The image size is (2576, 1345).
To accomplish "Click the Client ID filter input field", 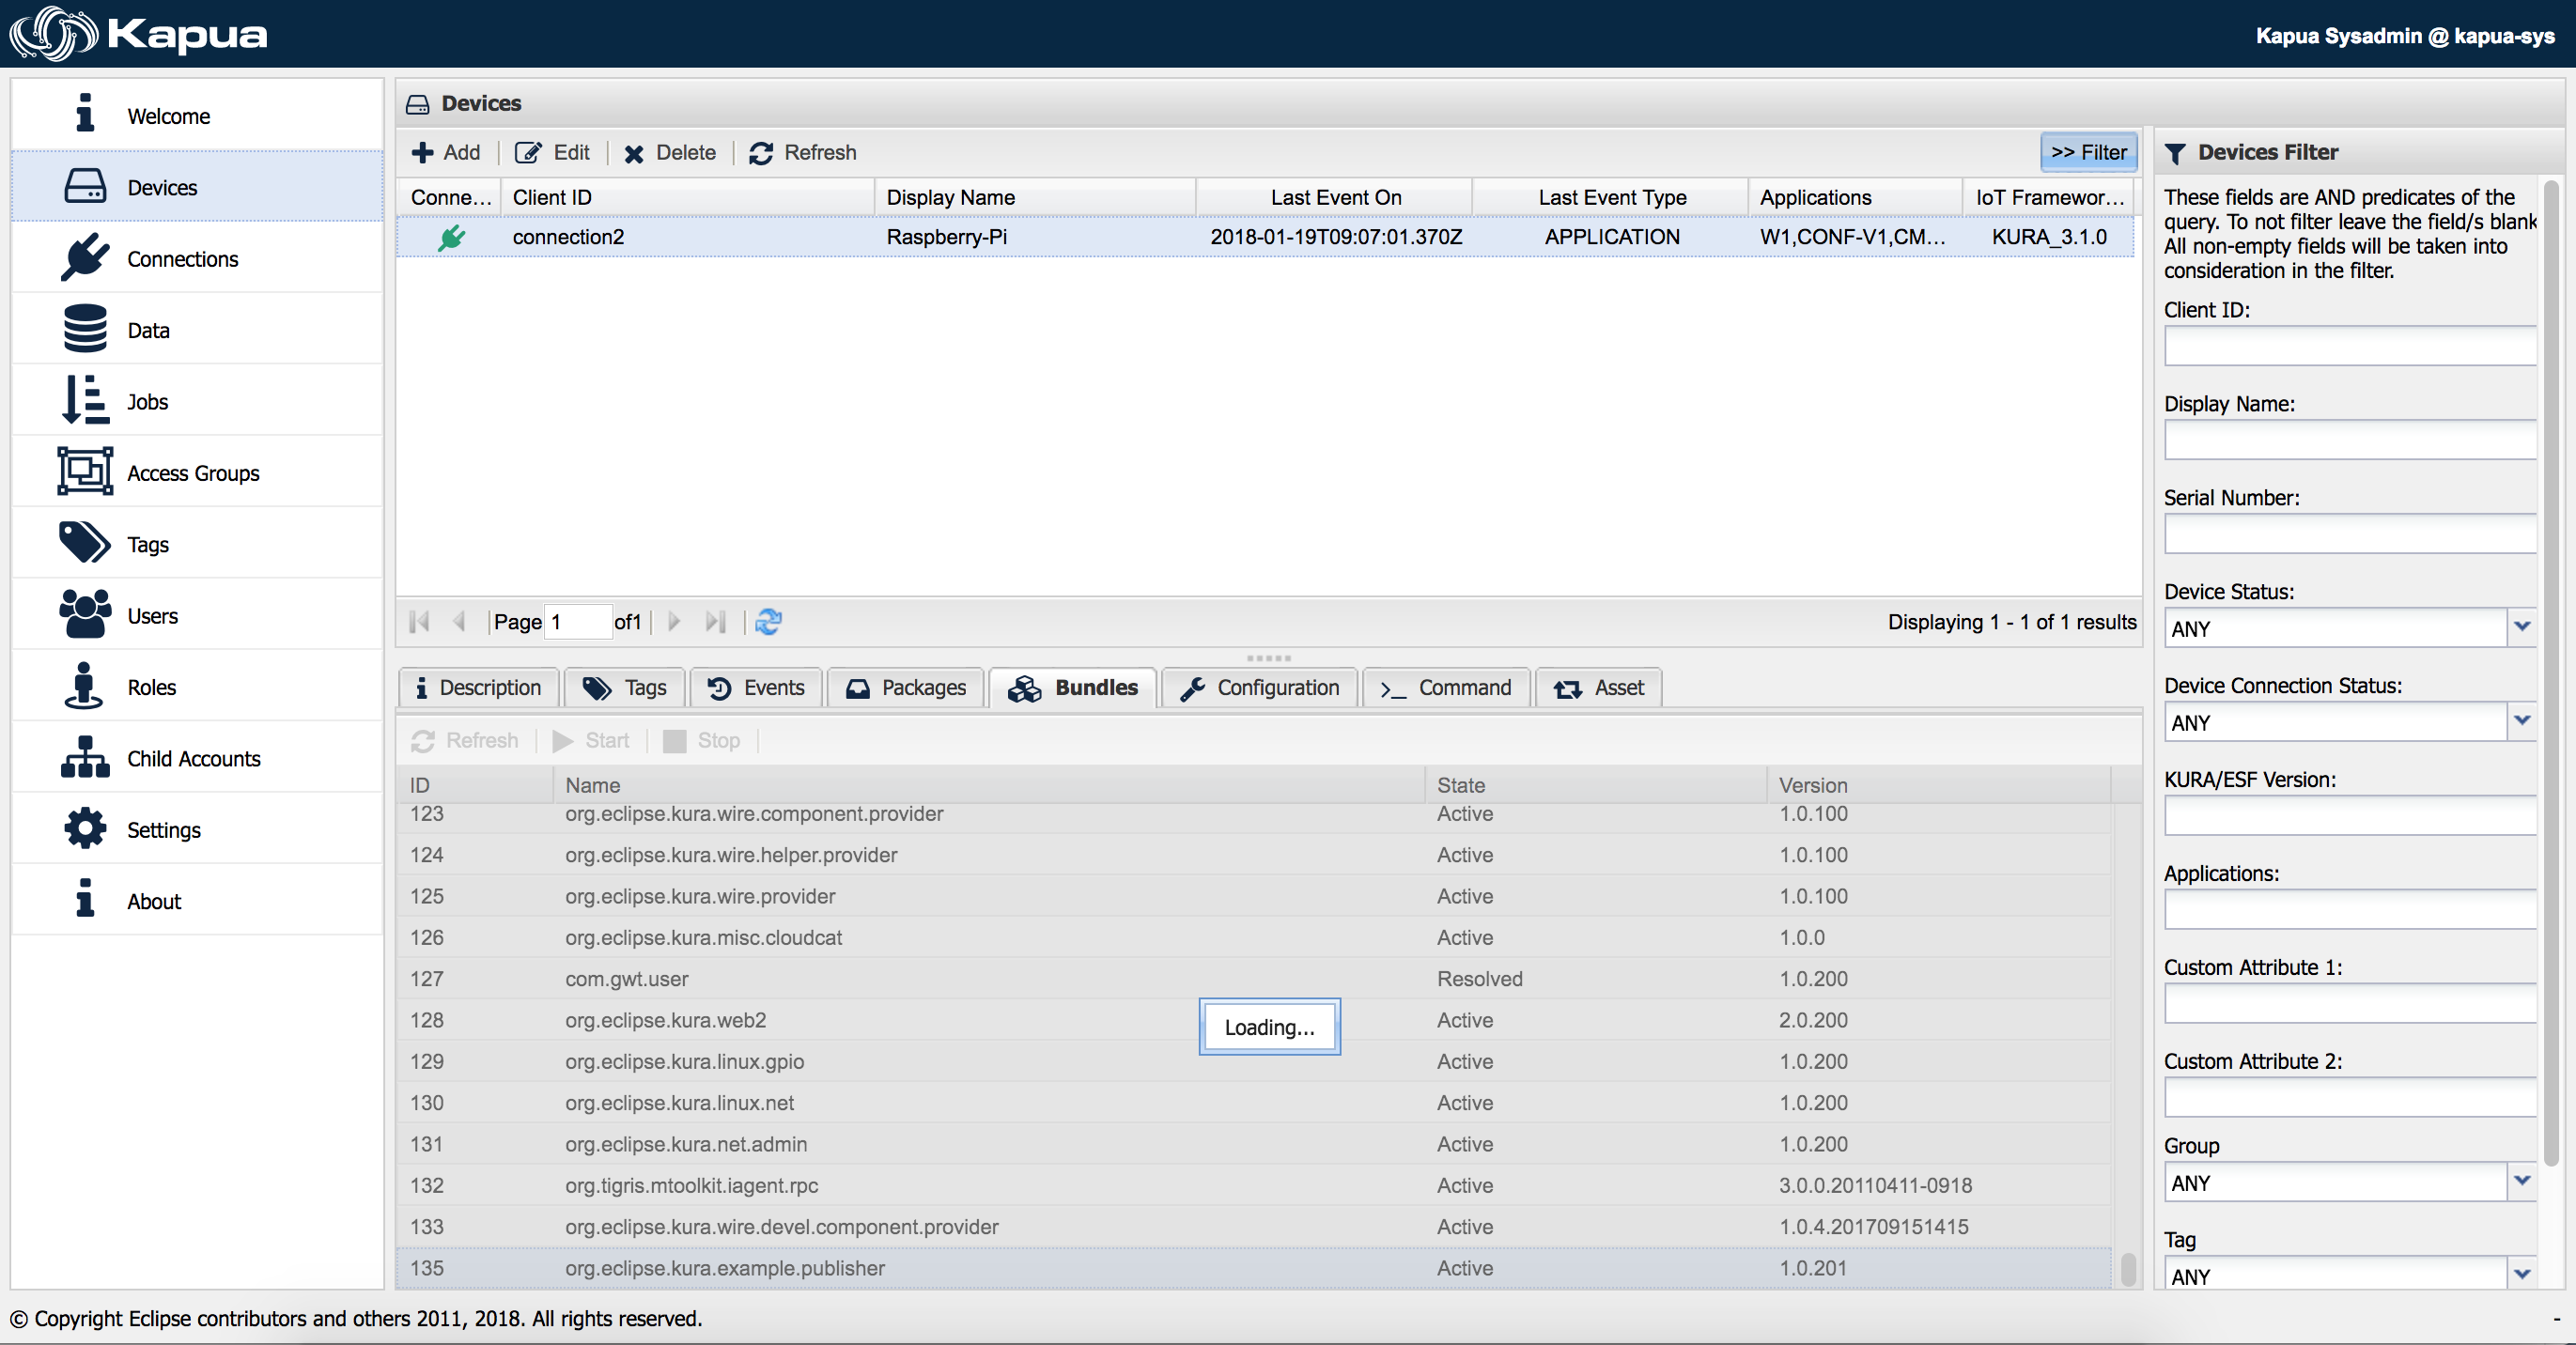I will (2349, 345).
